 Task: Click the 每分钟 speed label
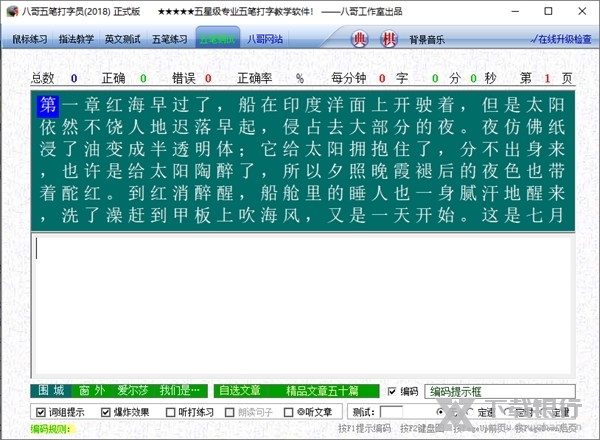pos(349,78)
